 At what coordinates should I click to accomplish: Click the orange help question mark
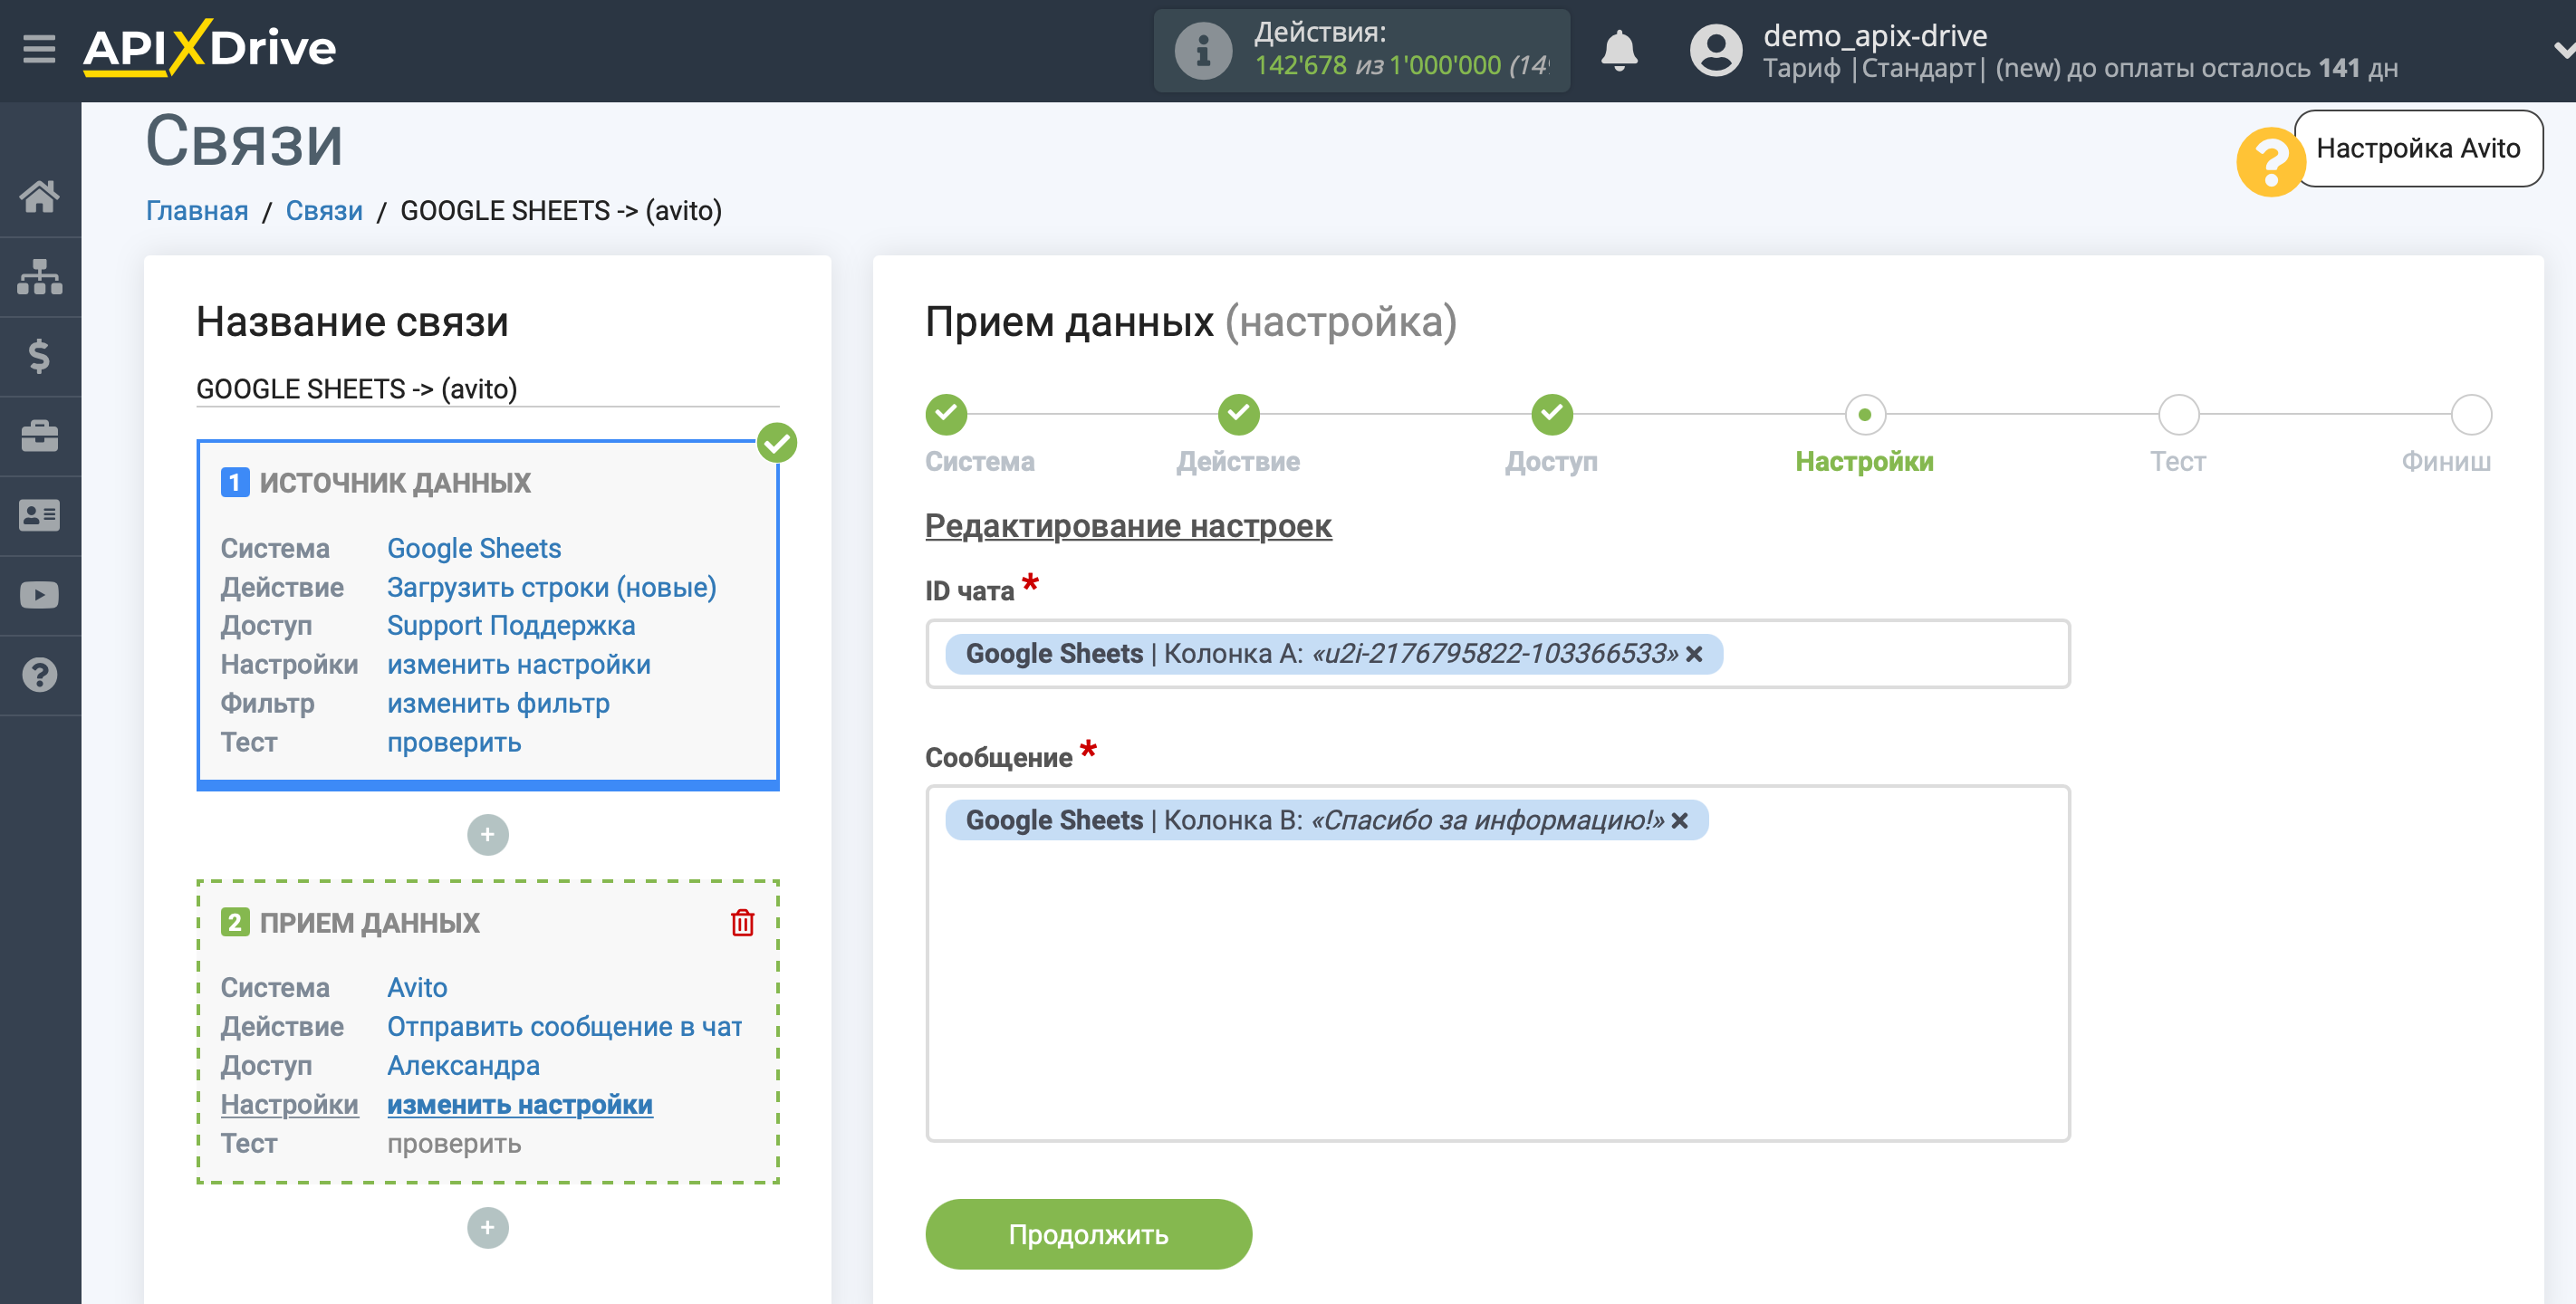click(2270, 161)
